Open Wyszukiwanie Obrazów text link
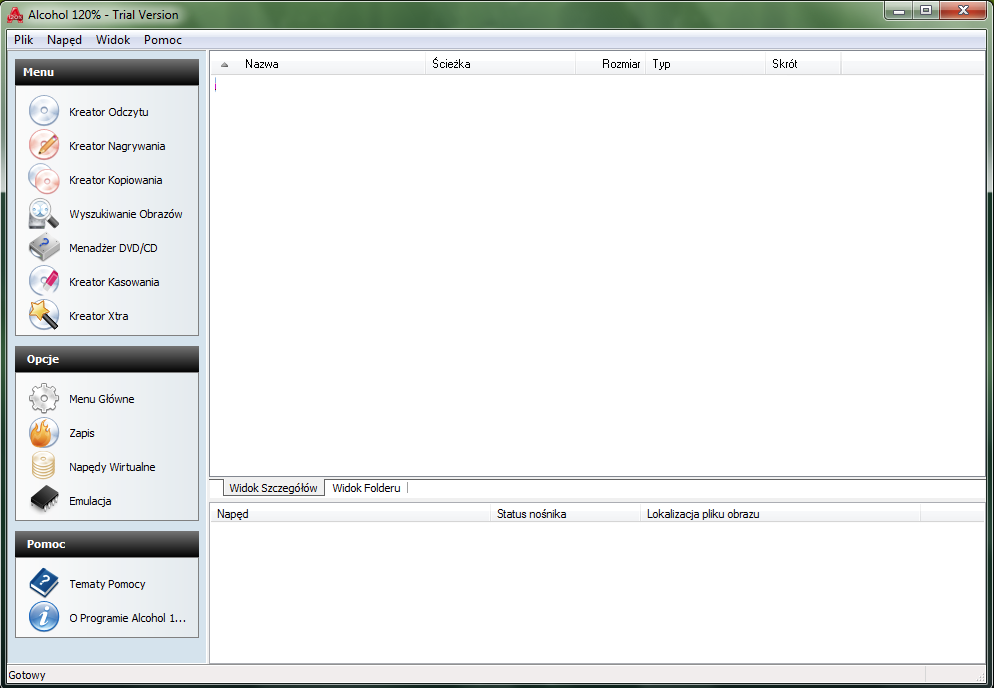 point(126,214)
